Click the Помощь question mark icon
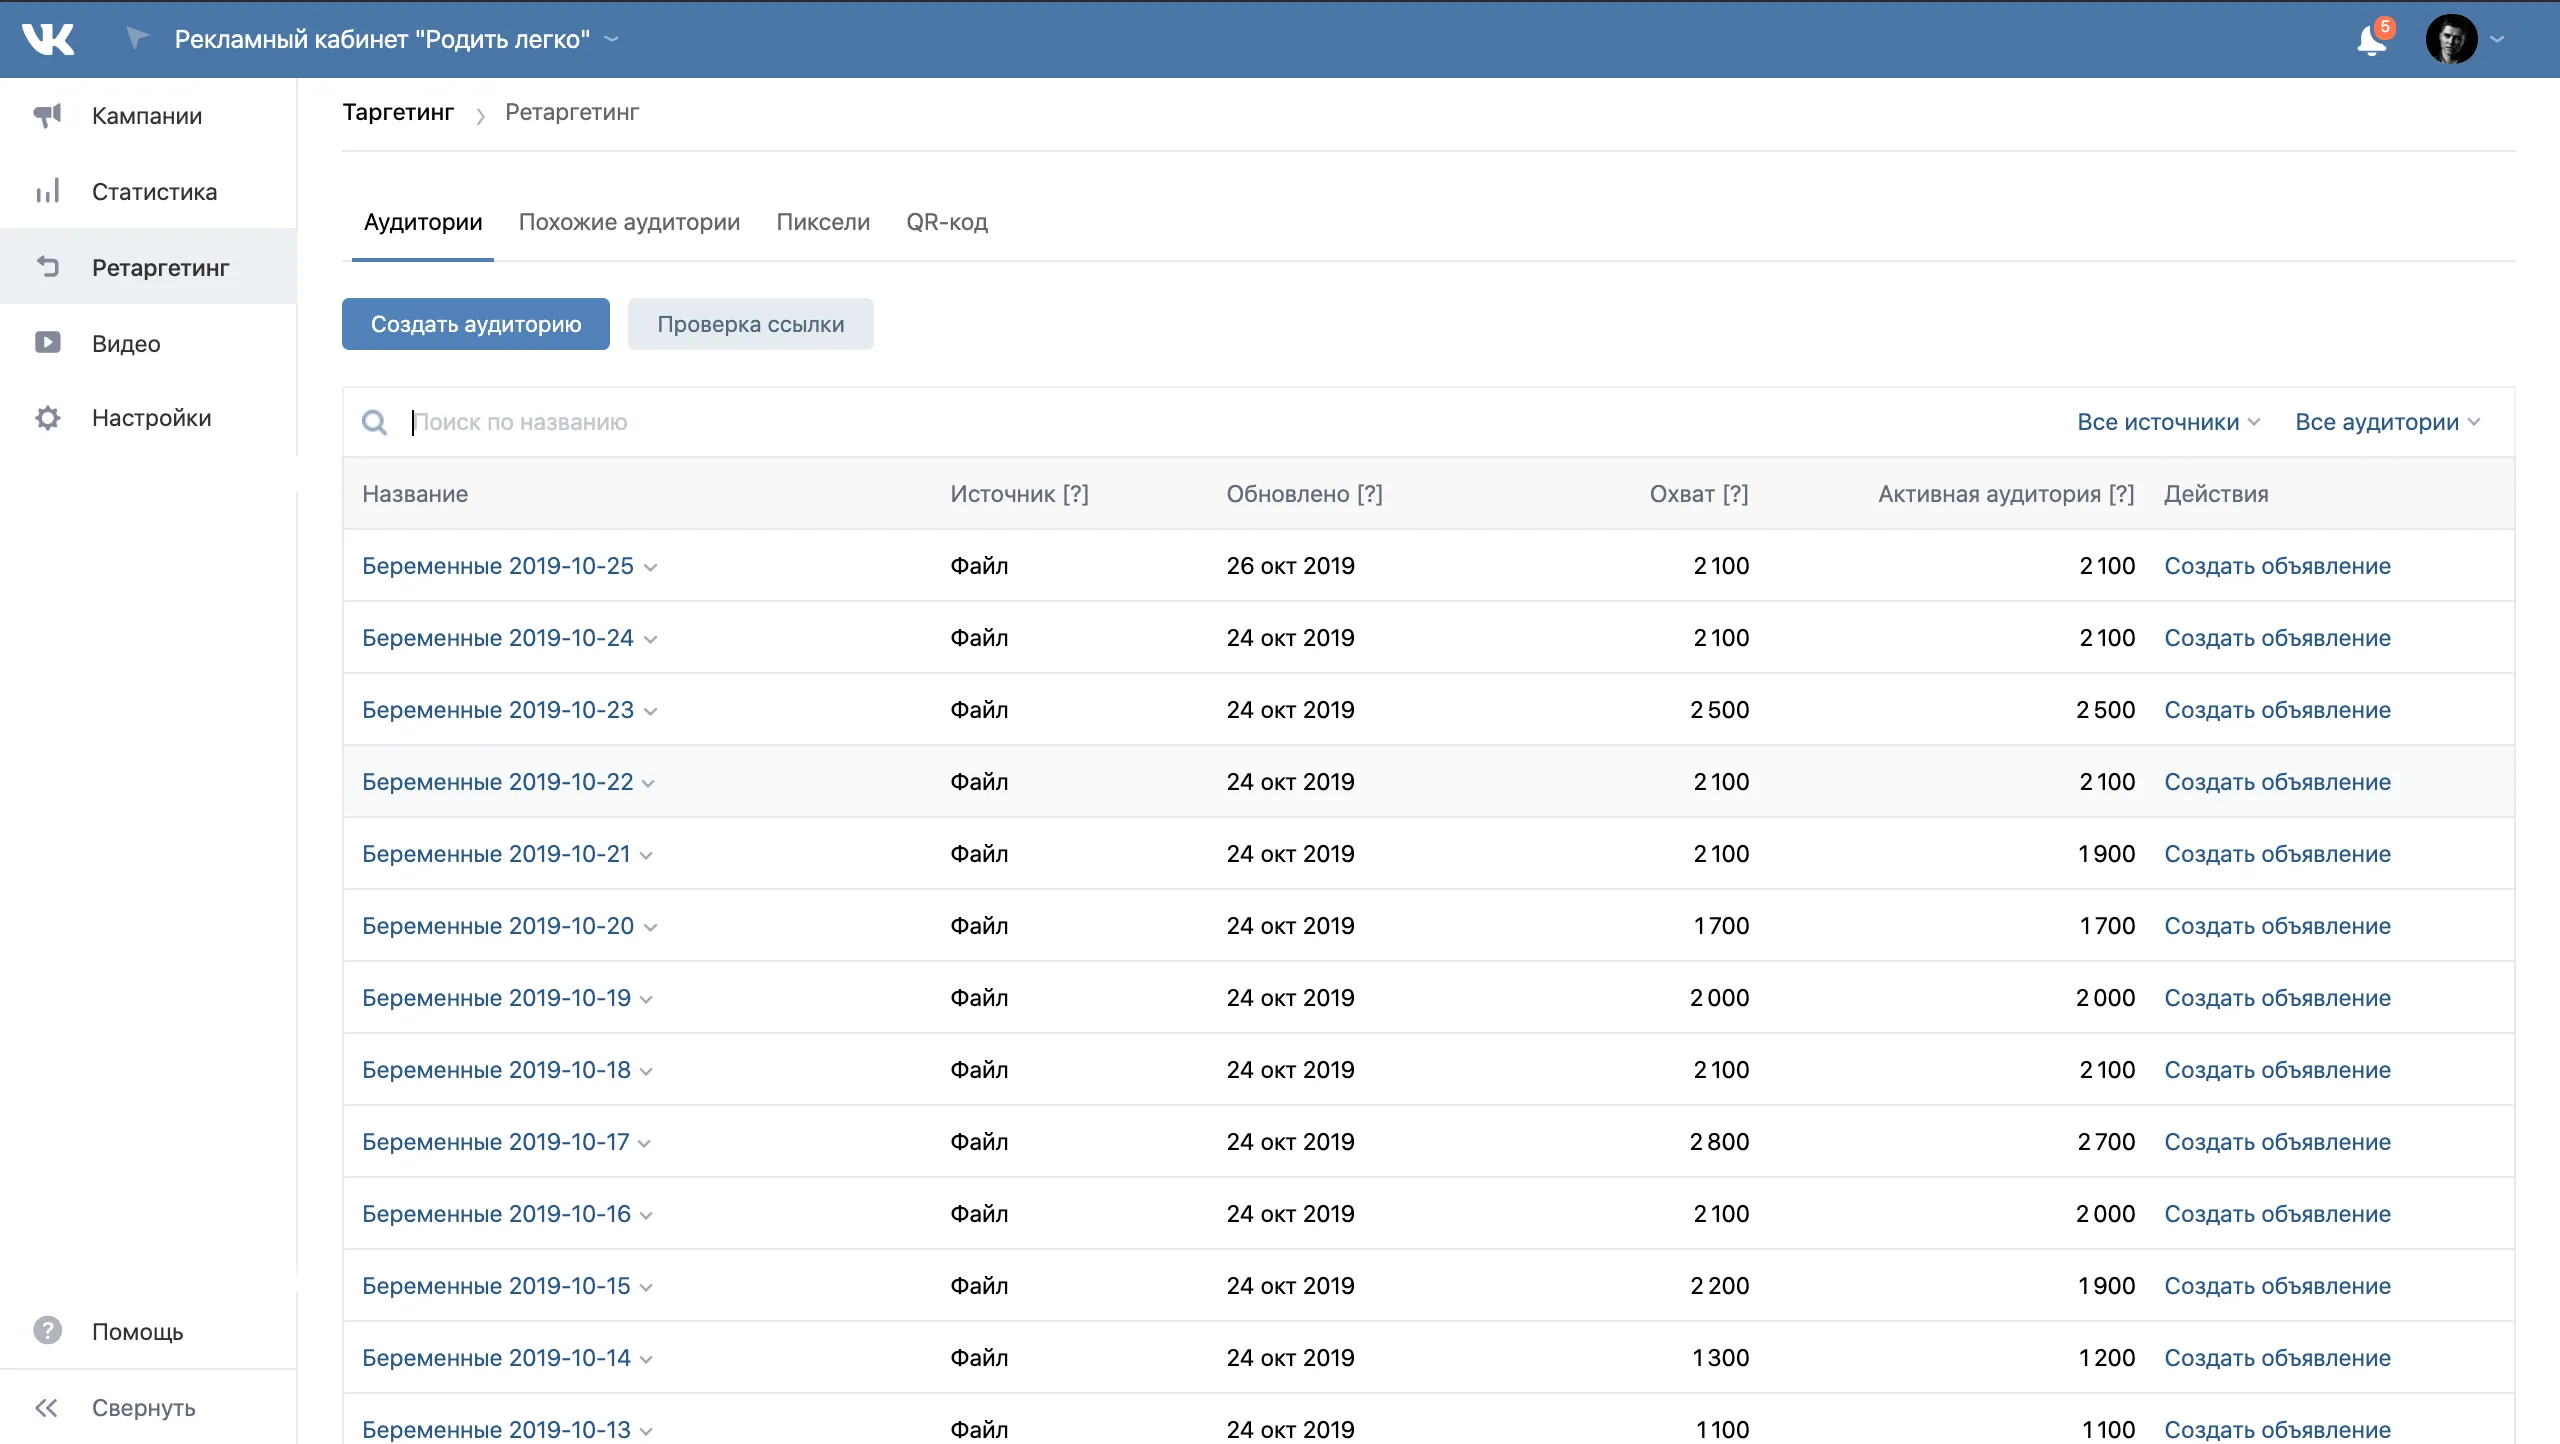 pyautogui.click(x=48, y=1331)
